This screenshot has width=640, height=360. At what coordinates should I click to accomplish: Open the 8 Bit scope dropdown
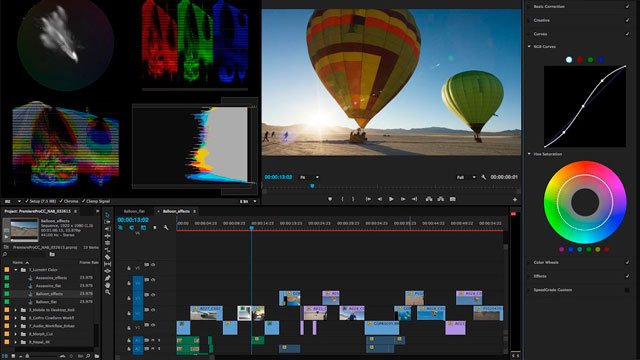click(x=248, y=201)
